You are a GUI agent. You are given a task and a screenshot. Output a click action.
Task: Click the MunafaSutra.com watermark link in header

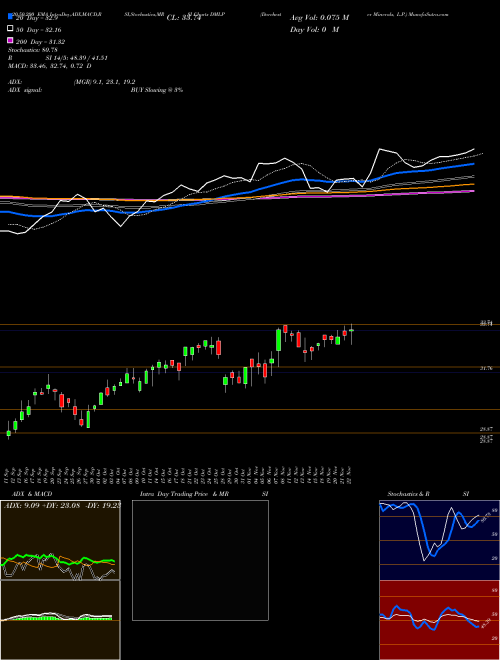click(x=429, y=14)
